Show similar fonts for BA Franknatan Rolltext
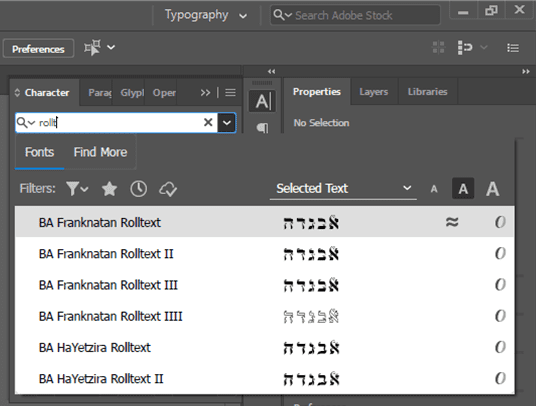536x406 pixels. [452, 222]
